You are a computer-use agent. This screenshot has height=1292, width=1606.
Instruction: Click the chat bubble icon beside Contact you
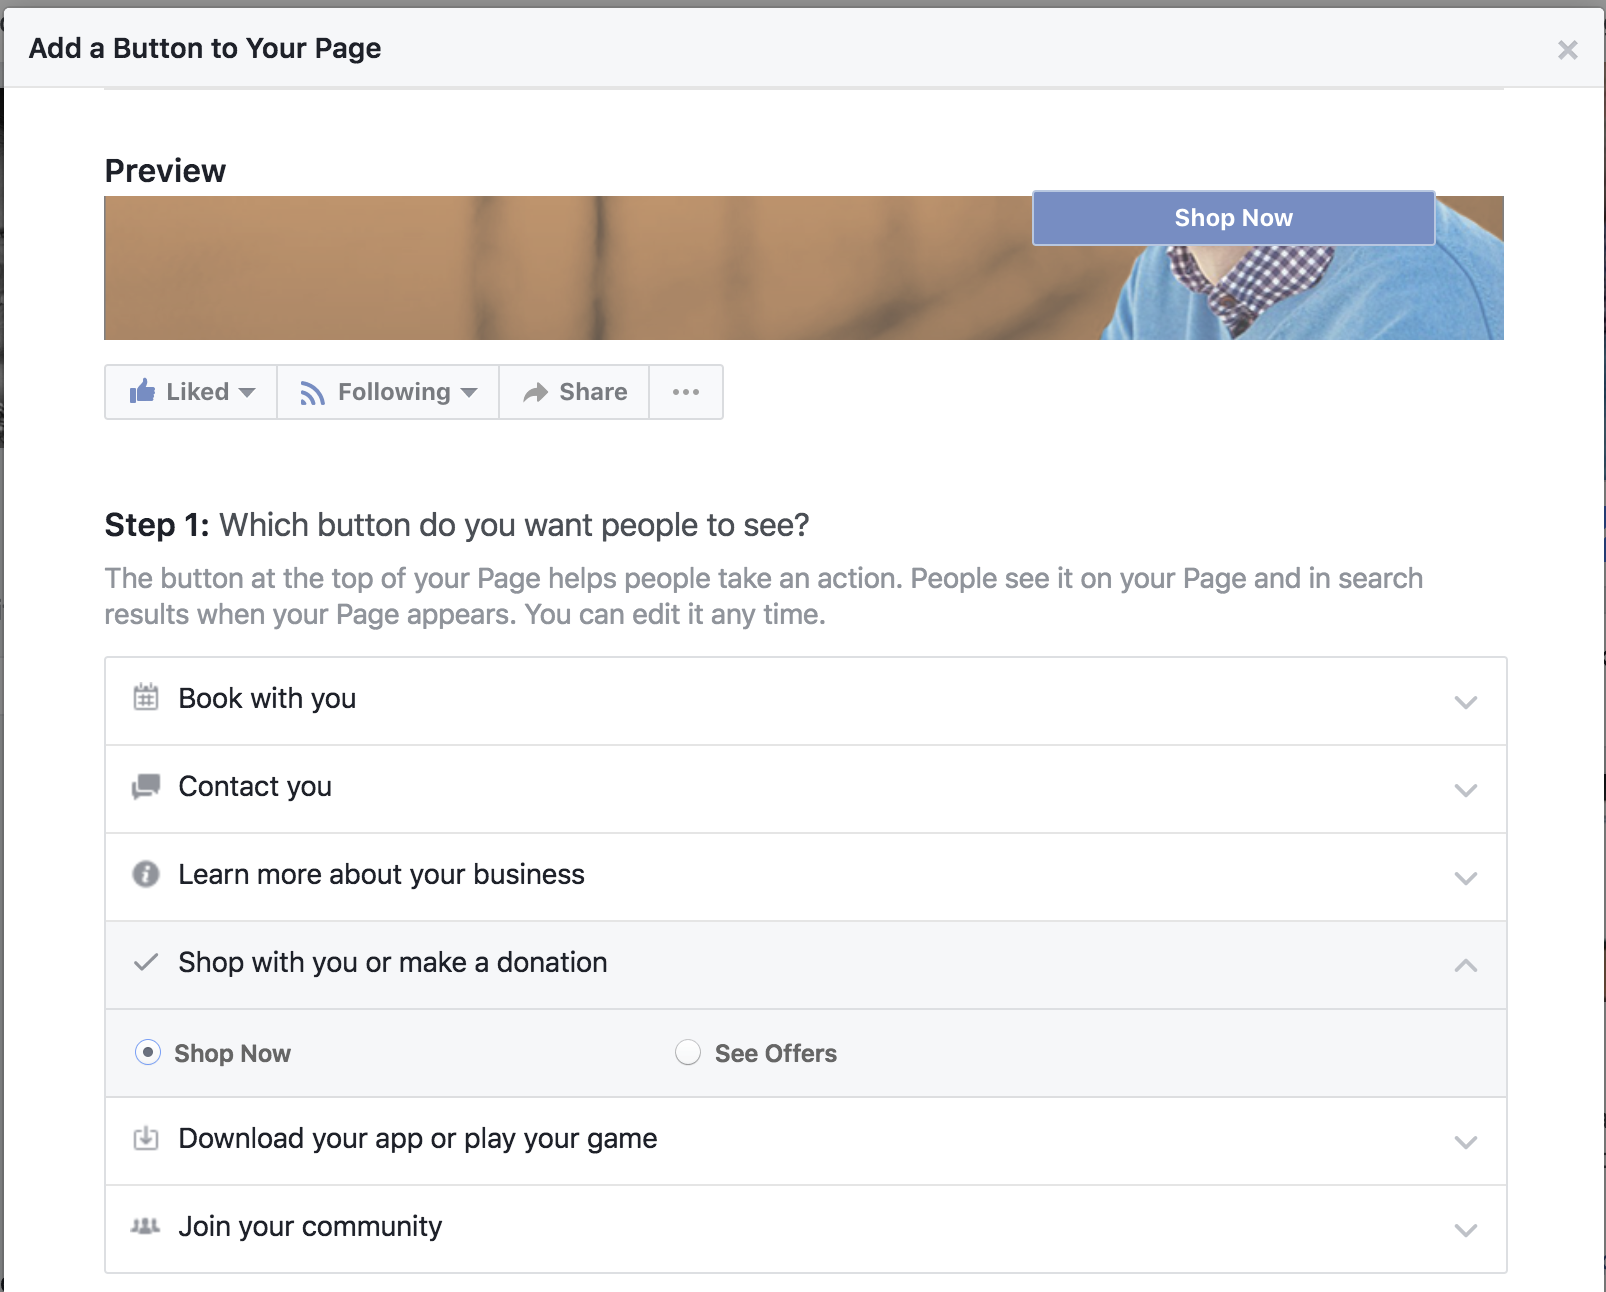pyautogui.click(x=146, y=786)
